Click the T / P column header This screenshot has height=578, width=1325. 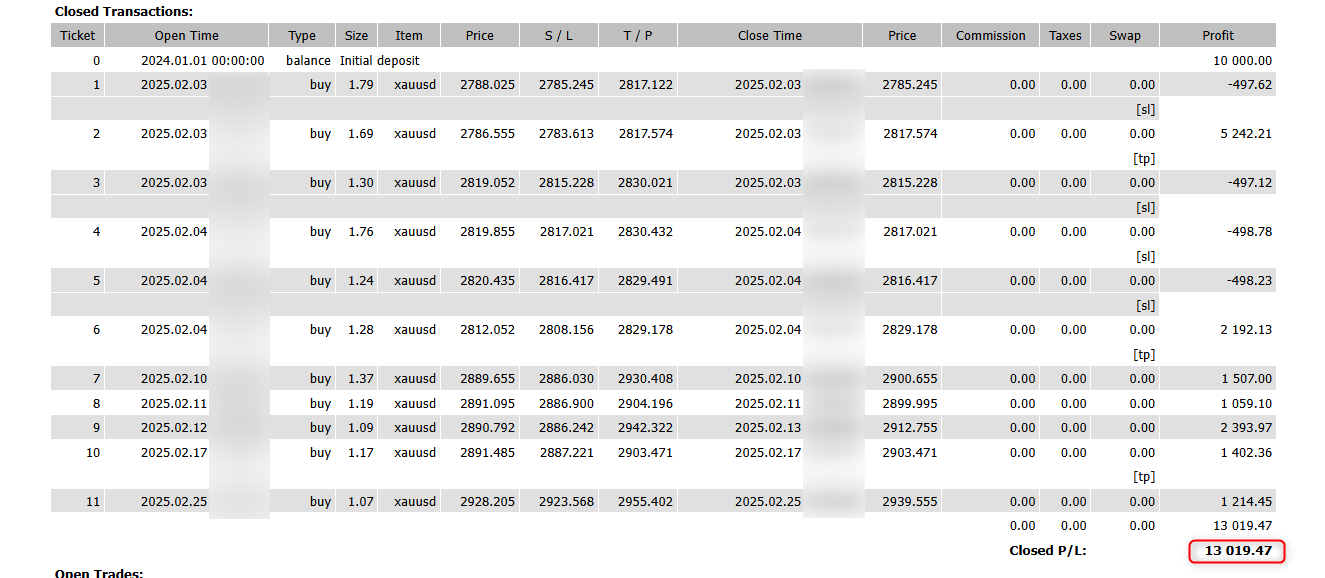(x=638, y=35)
